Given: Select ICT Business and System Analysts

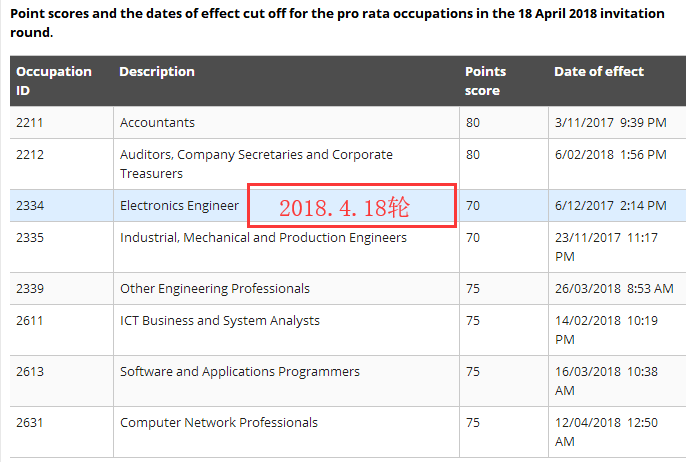Looking at the screenshot, I should 220,321.
